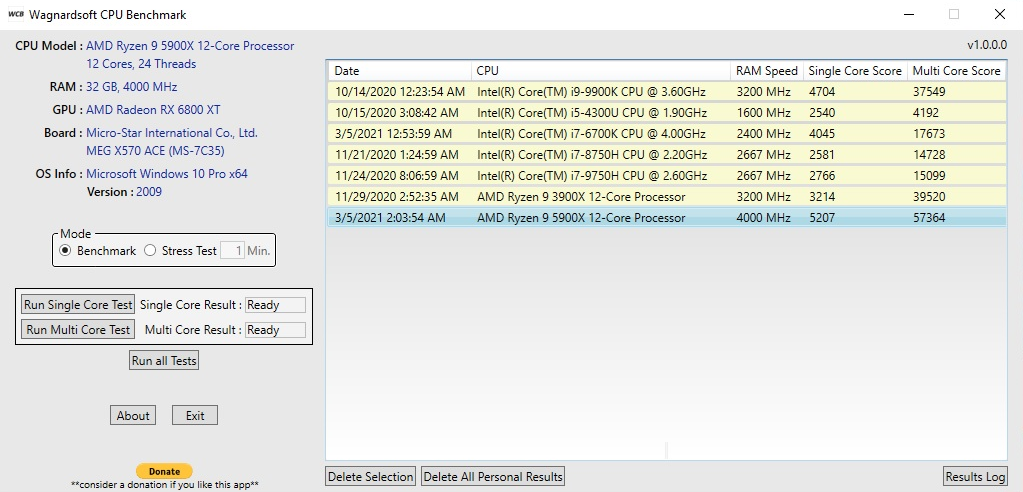Run Single Core Test
Image resolution: width=1023 pixels, height=492 pixels.
click(x=78, y=305)
